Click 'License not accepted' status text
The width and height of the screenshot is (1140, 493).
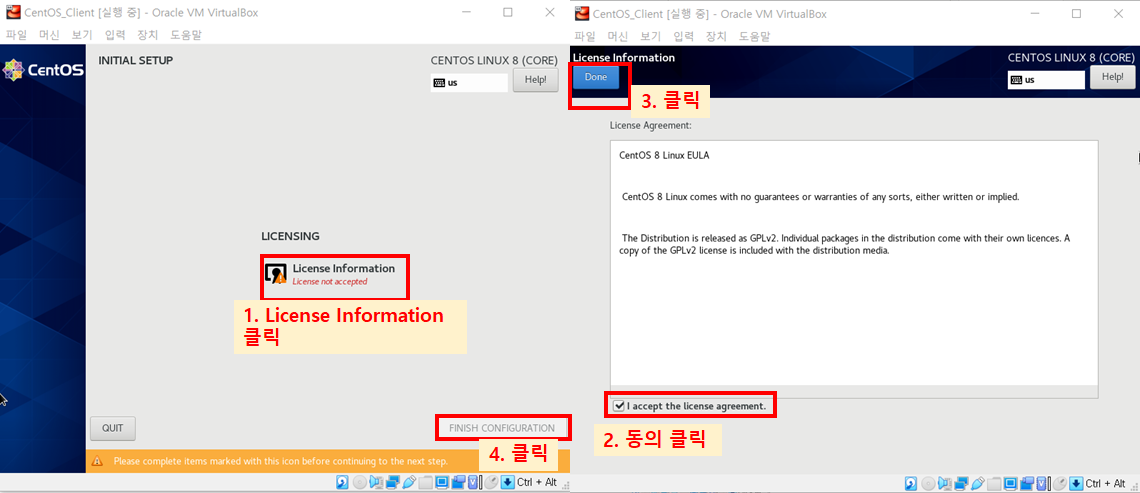pos(329,281)
